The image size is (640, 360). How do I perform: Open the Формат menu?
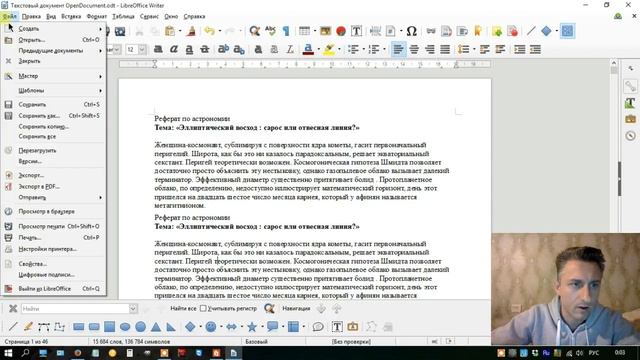click(x=97, y=17)
